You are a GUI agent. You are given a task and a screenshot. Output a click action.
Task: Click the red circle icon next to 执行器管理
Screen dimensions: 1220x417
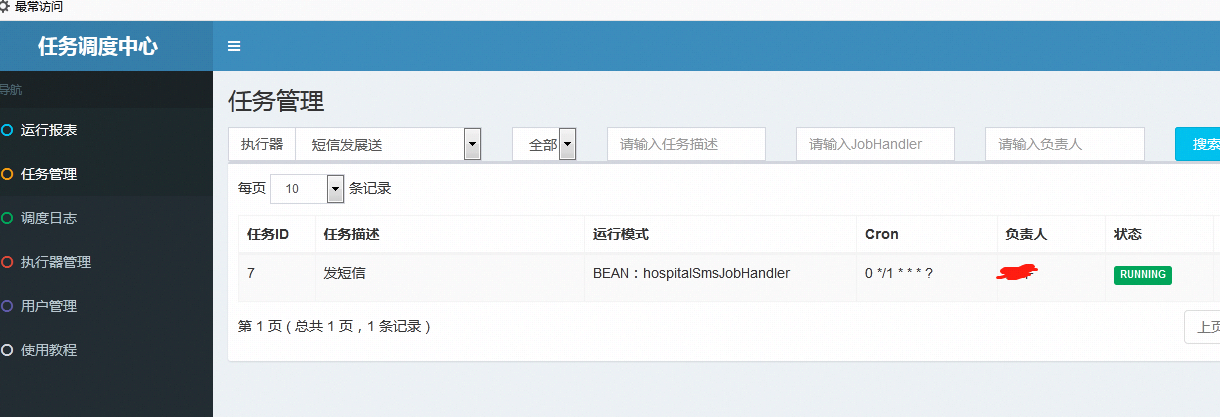coord(8,262)
